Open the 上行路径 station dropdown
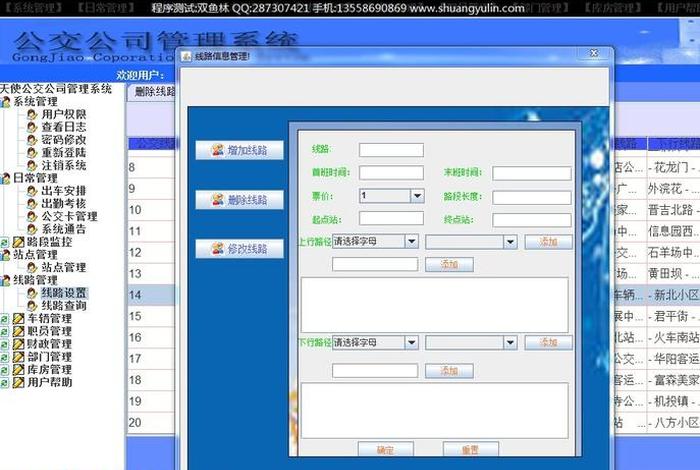Viewport: 700px width, 470px height. [510, 242]
